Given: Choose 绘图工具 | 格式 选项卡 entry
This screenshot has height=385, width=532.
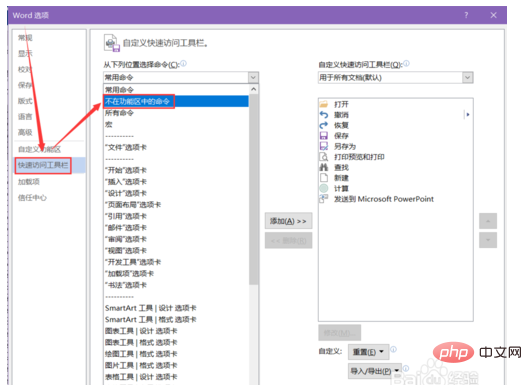Looking at the screenshot, I should click(176, 354).
